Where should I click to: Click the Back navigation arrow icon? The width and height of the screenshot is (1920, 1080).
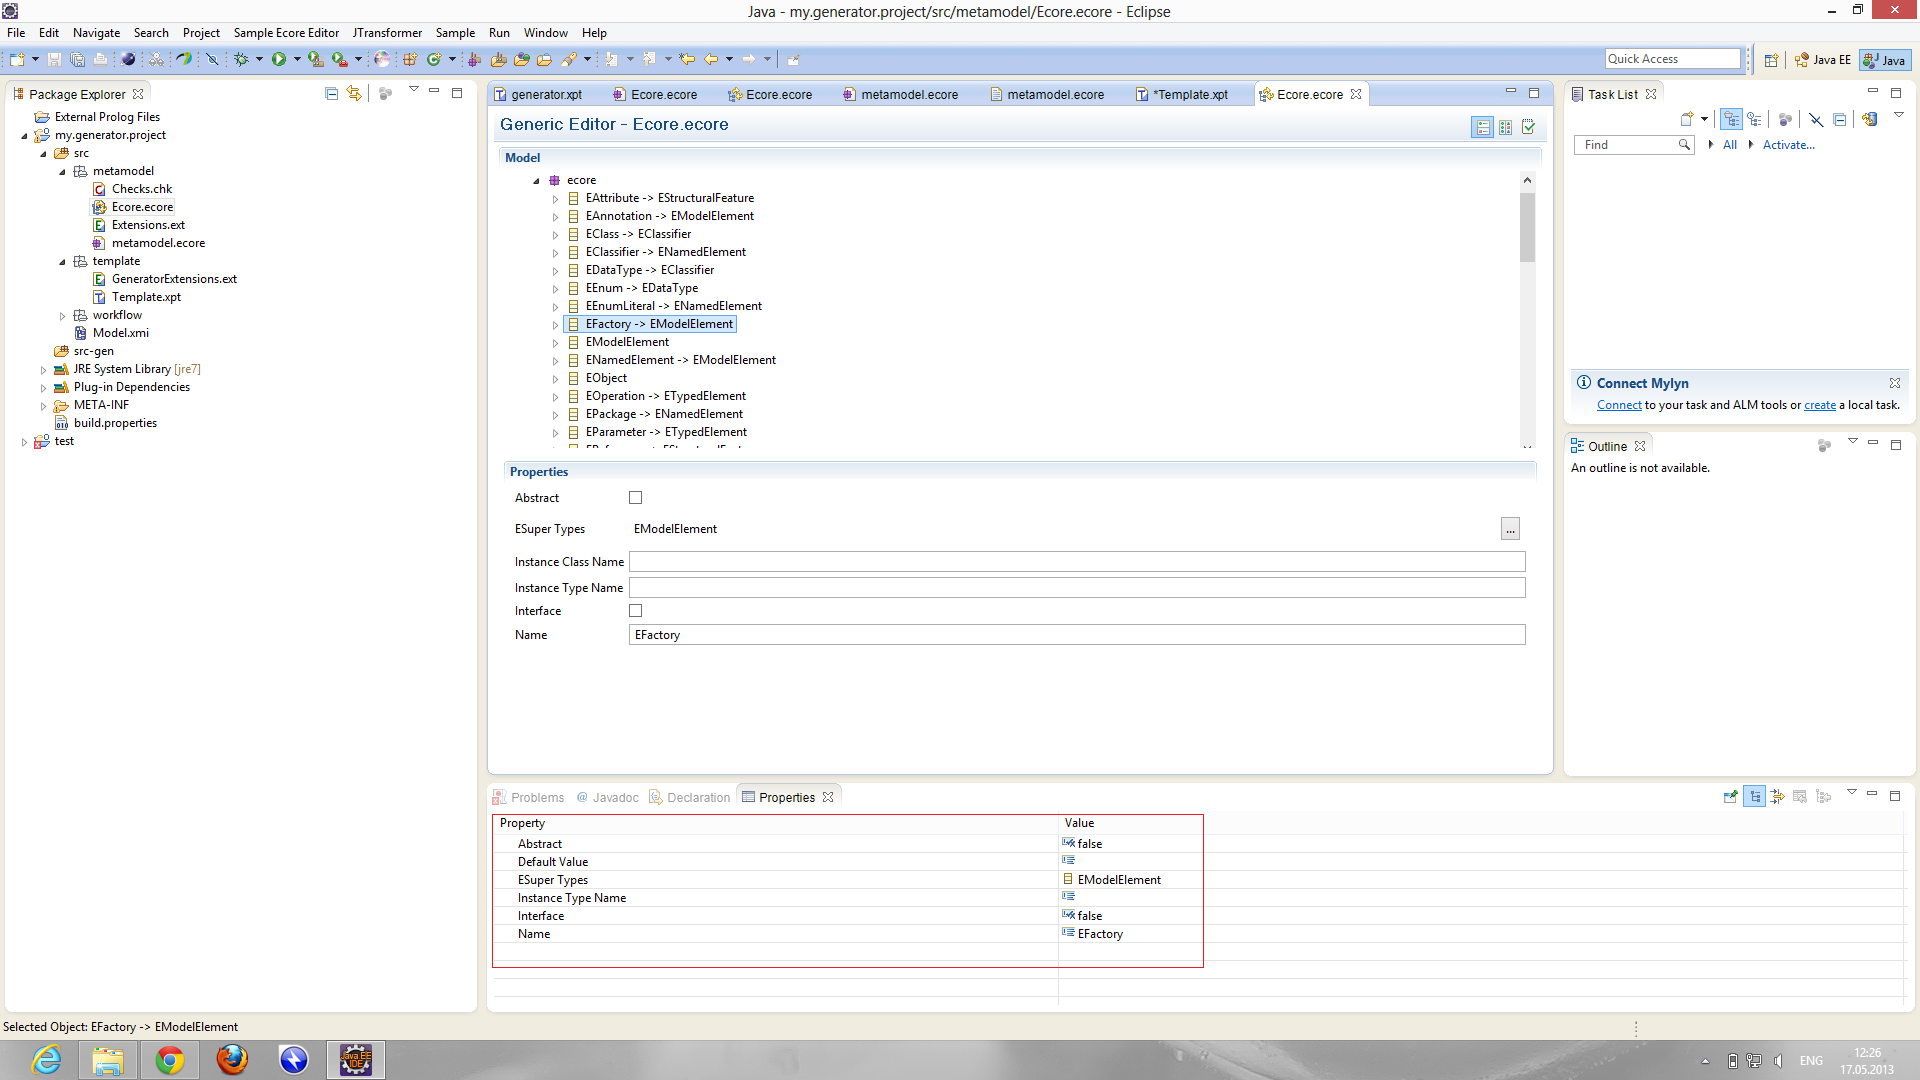[711, 60]
